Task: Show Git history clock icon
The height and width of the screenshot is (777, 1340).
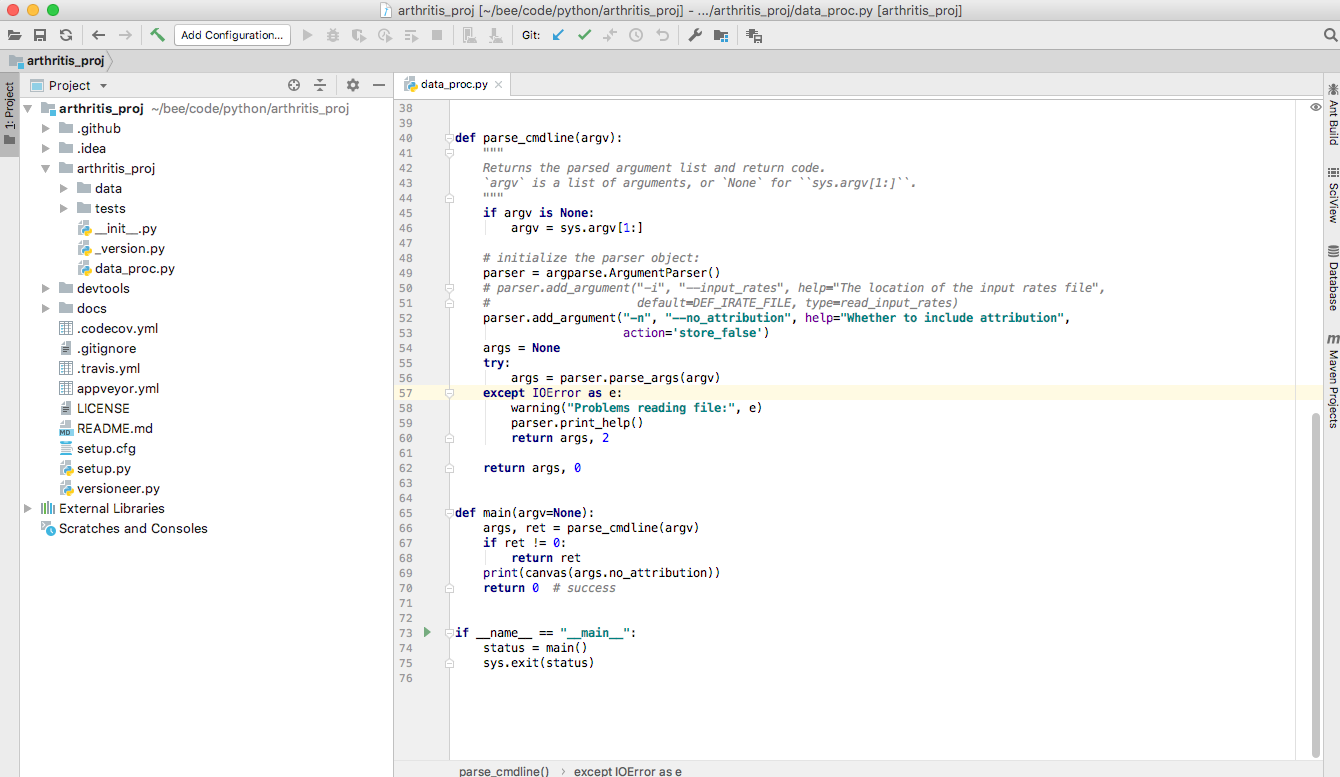Action: pos(636,35)
